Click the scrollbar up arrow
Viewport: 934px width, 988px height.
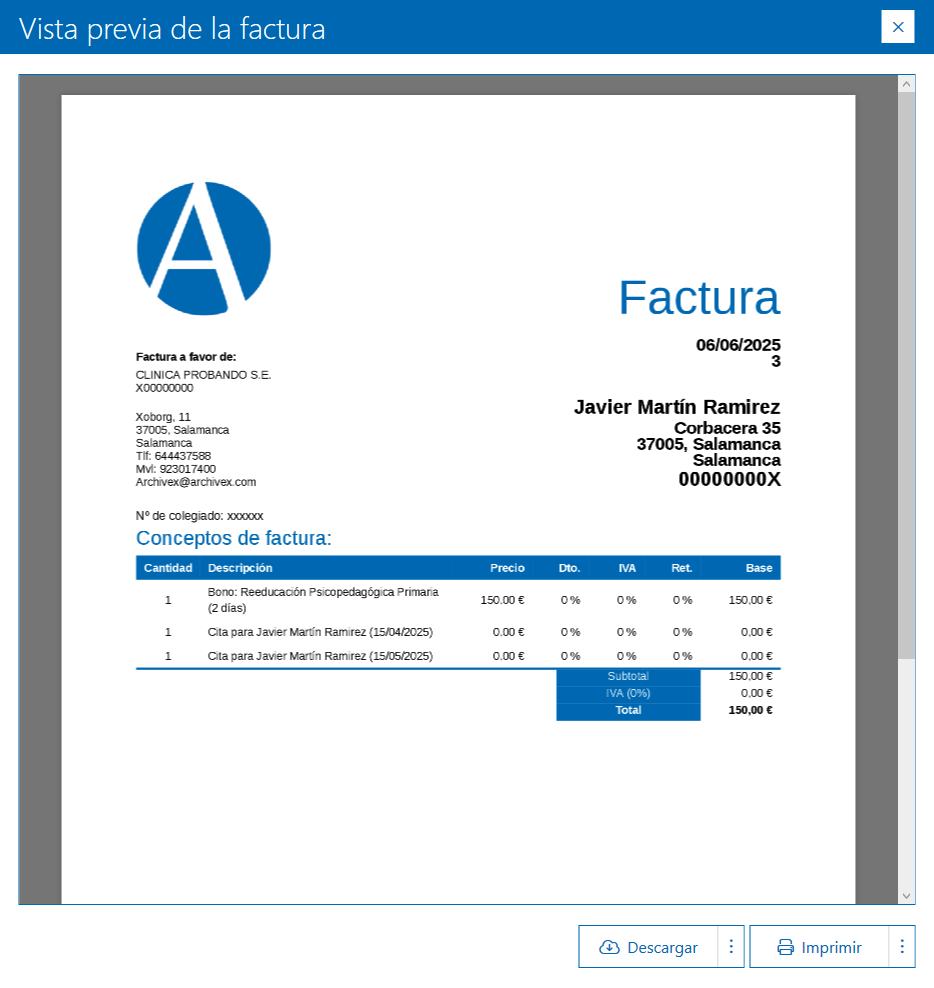pyautogui.click(x=907, y=83)
